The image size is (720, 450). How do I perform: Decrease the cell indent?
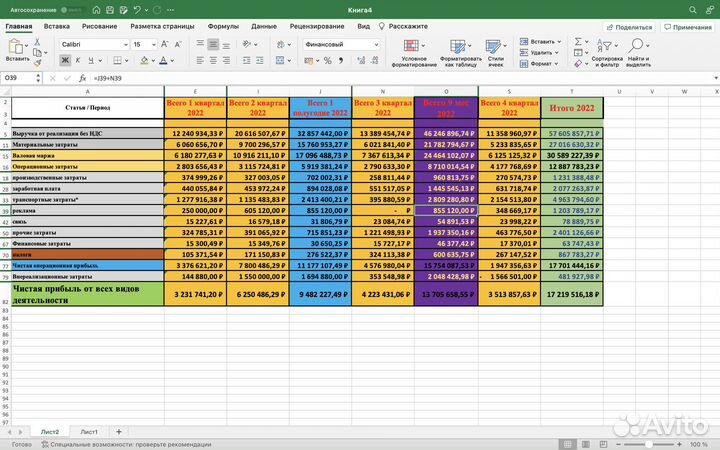(247, 60)
